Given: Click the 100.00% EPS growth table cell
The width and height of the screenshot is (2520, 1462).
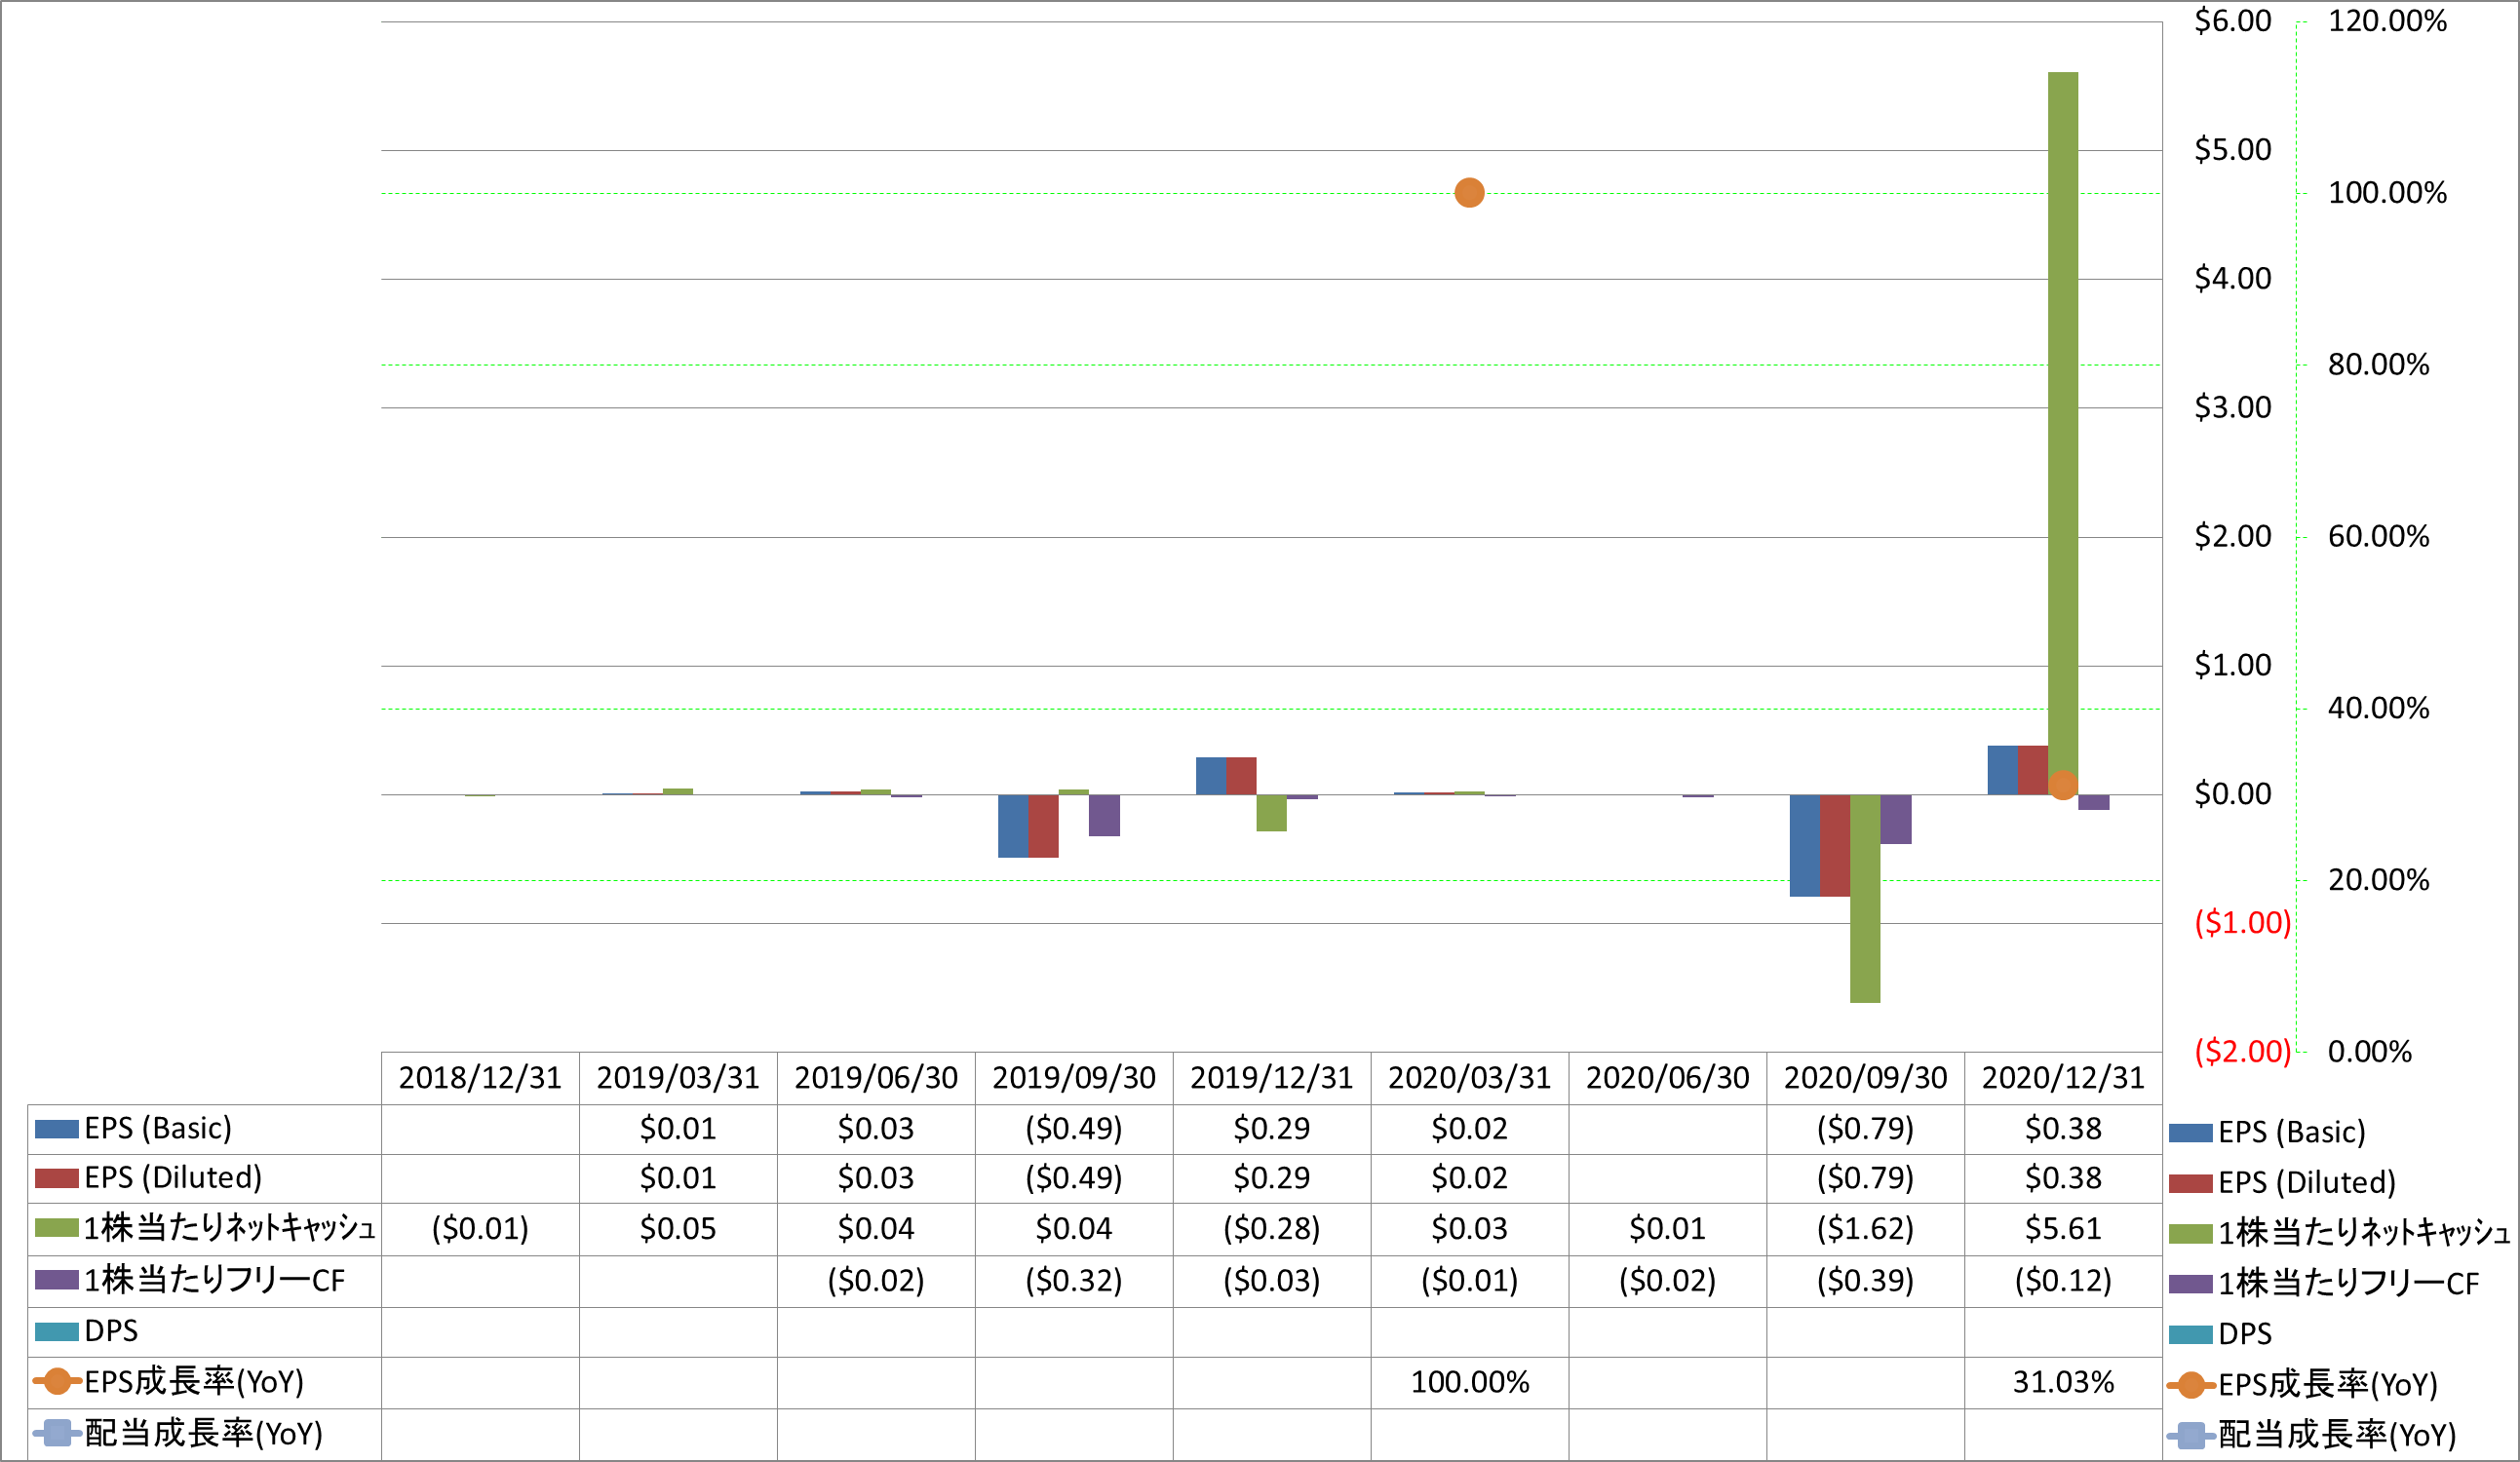Looking at the screenshot, I should pyautogui.click(x=1469, y=1383).
